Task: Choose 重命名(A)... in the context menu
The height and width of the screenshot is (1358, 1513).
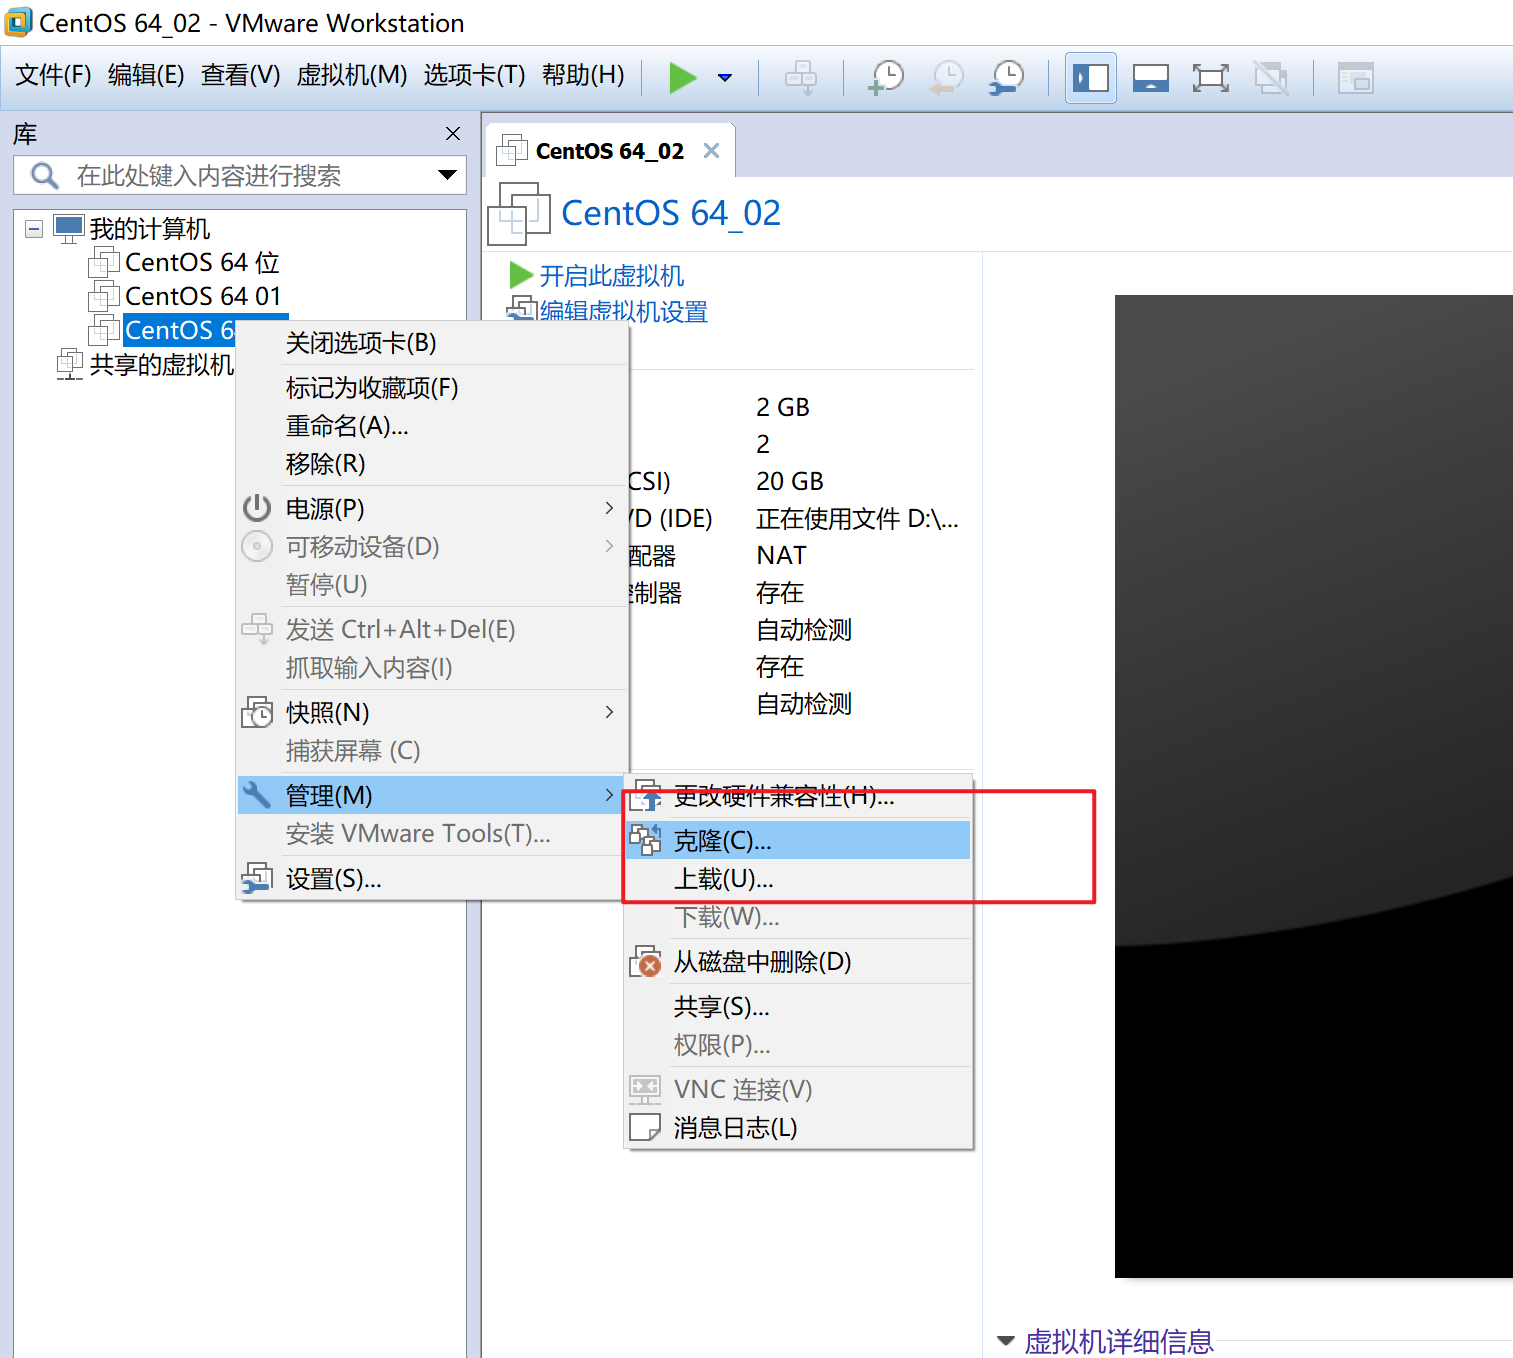Action: tap(433, 426)
